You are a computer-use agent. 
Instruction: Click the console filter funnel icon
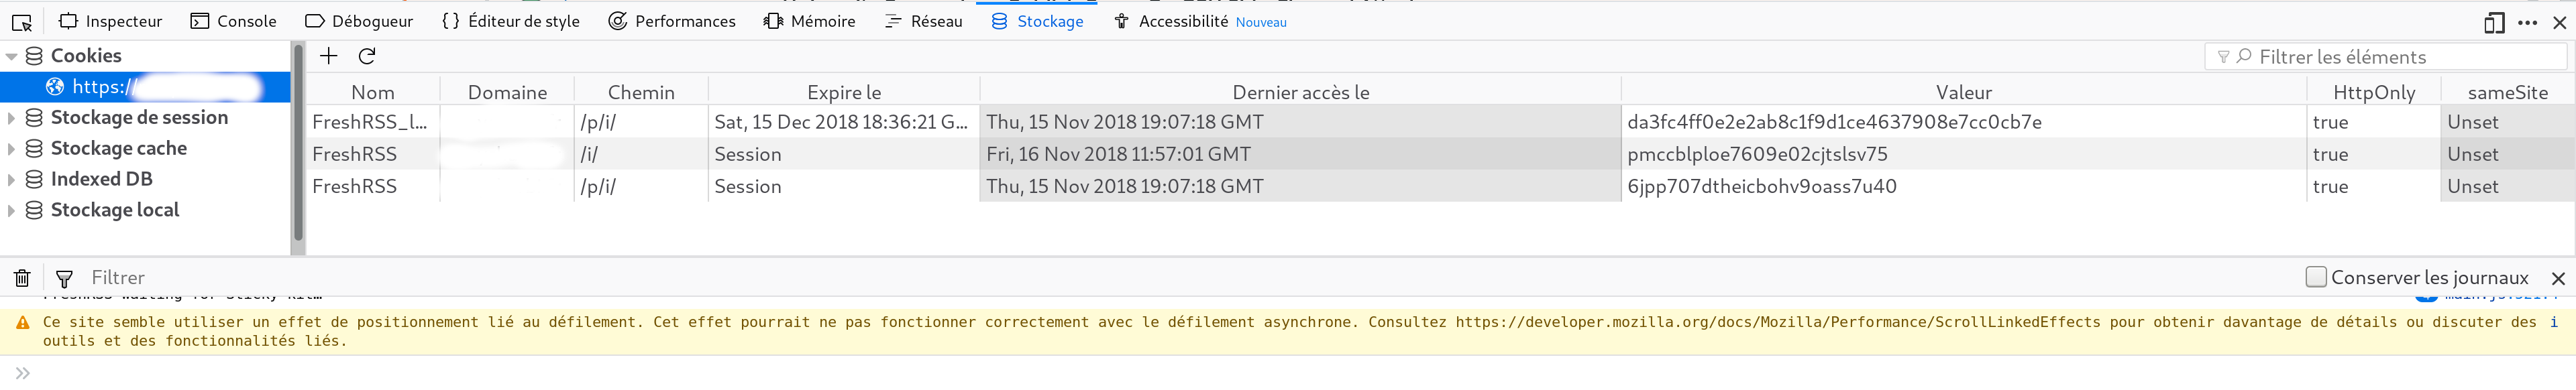(64, 278)
